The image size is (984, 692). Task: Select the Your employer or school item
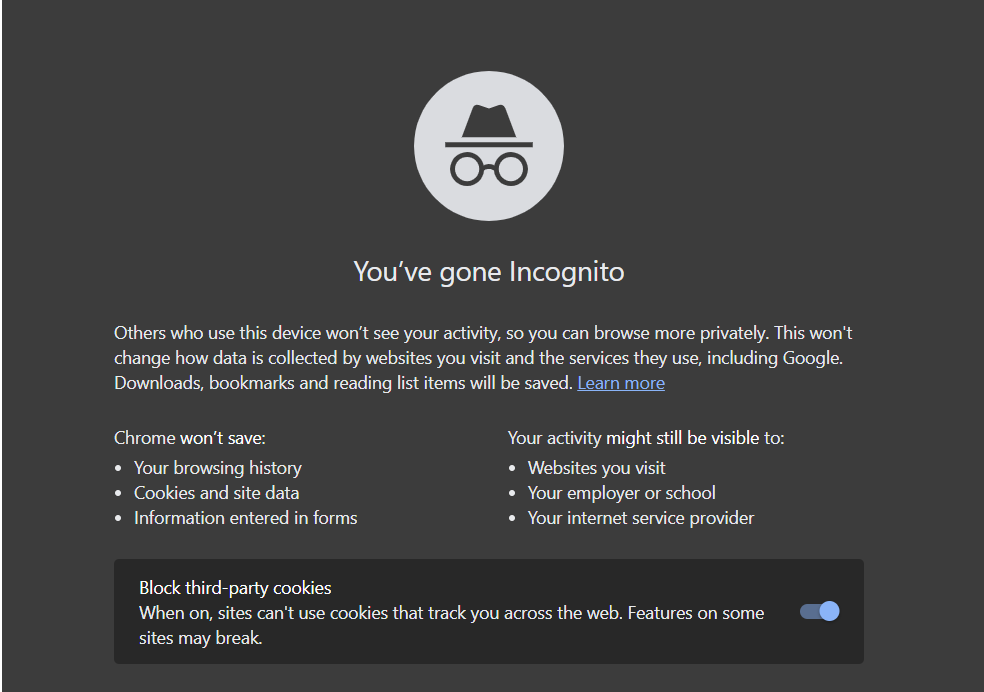[621, 492]
